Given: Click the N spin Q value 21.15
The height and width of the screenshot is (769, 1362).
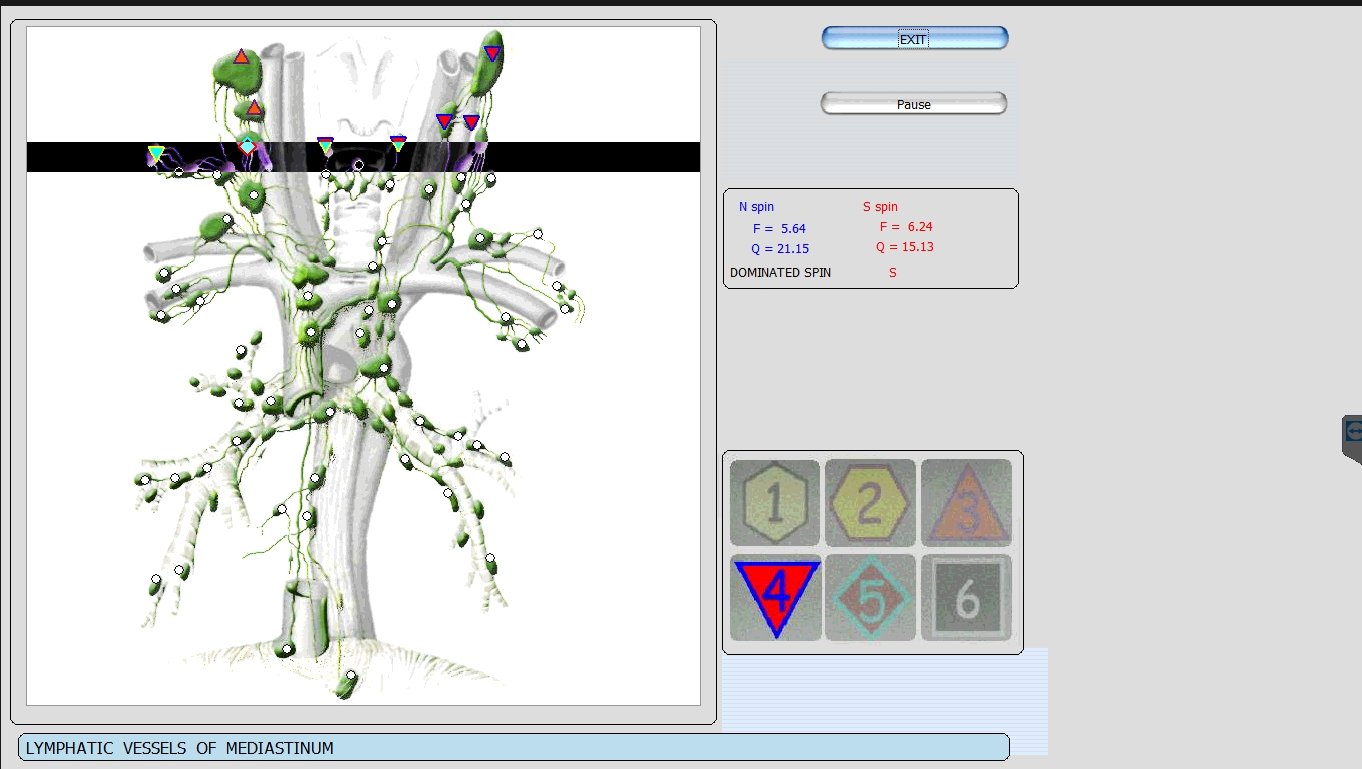Looking at the screenshot, I should pos(780,249).
